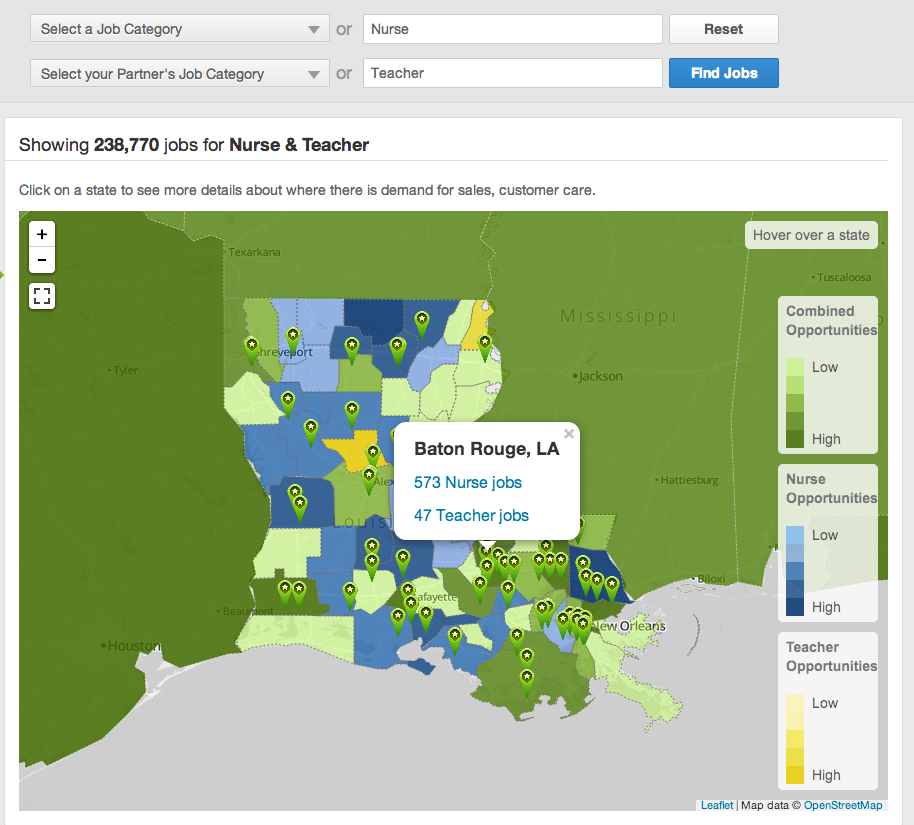Zoom out of the map
This screenshot has height=825, width=914.
(42, 261)
